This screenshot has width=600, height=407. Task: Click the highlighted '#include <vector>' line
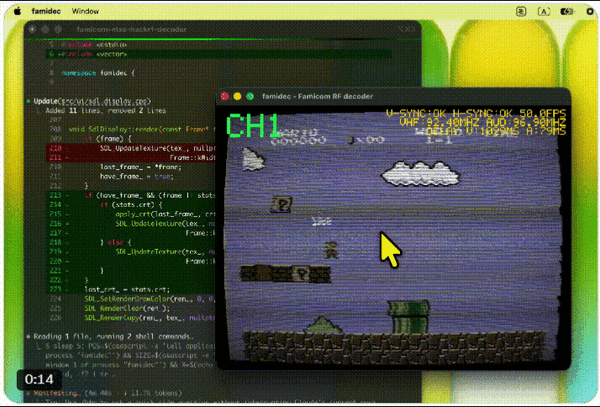(x=218, y=54)
